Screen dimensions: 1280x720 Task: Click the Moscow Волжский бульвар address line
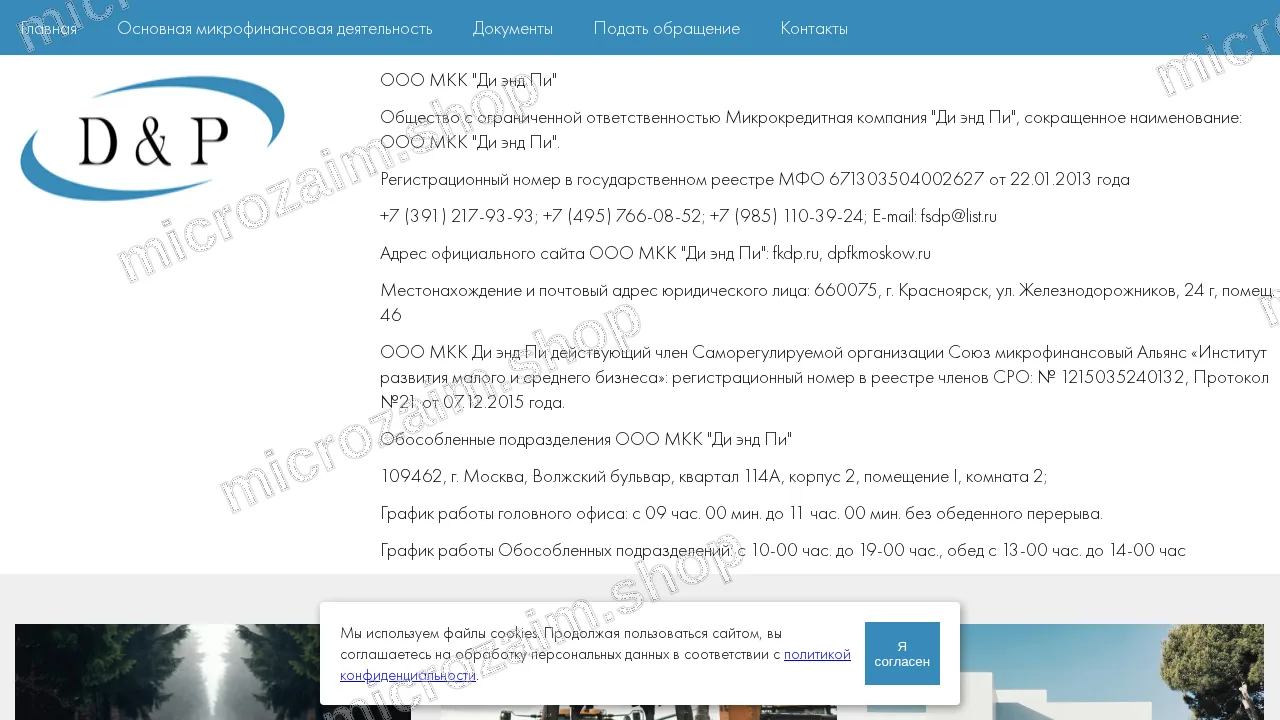click(x=713, y=477)
